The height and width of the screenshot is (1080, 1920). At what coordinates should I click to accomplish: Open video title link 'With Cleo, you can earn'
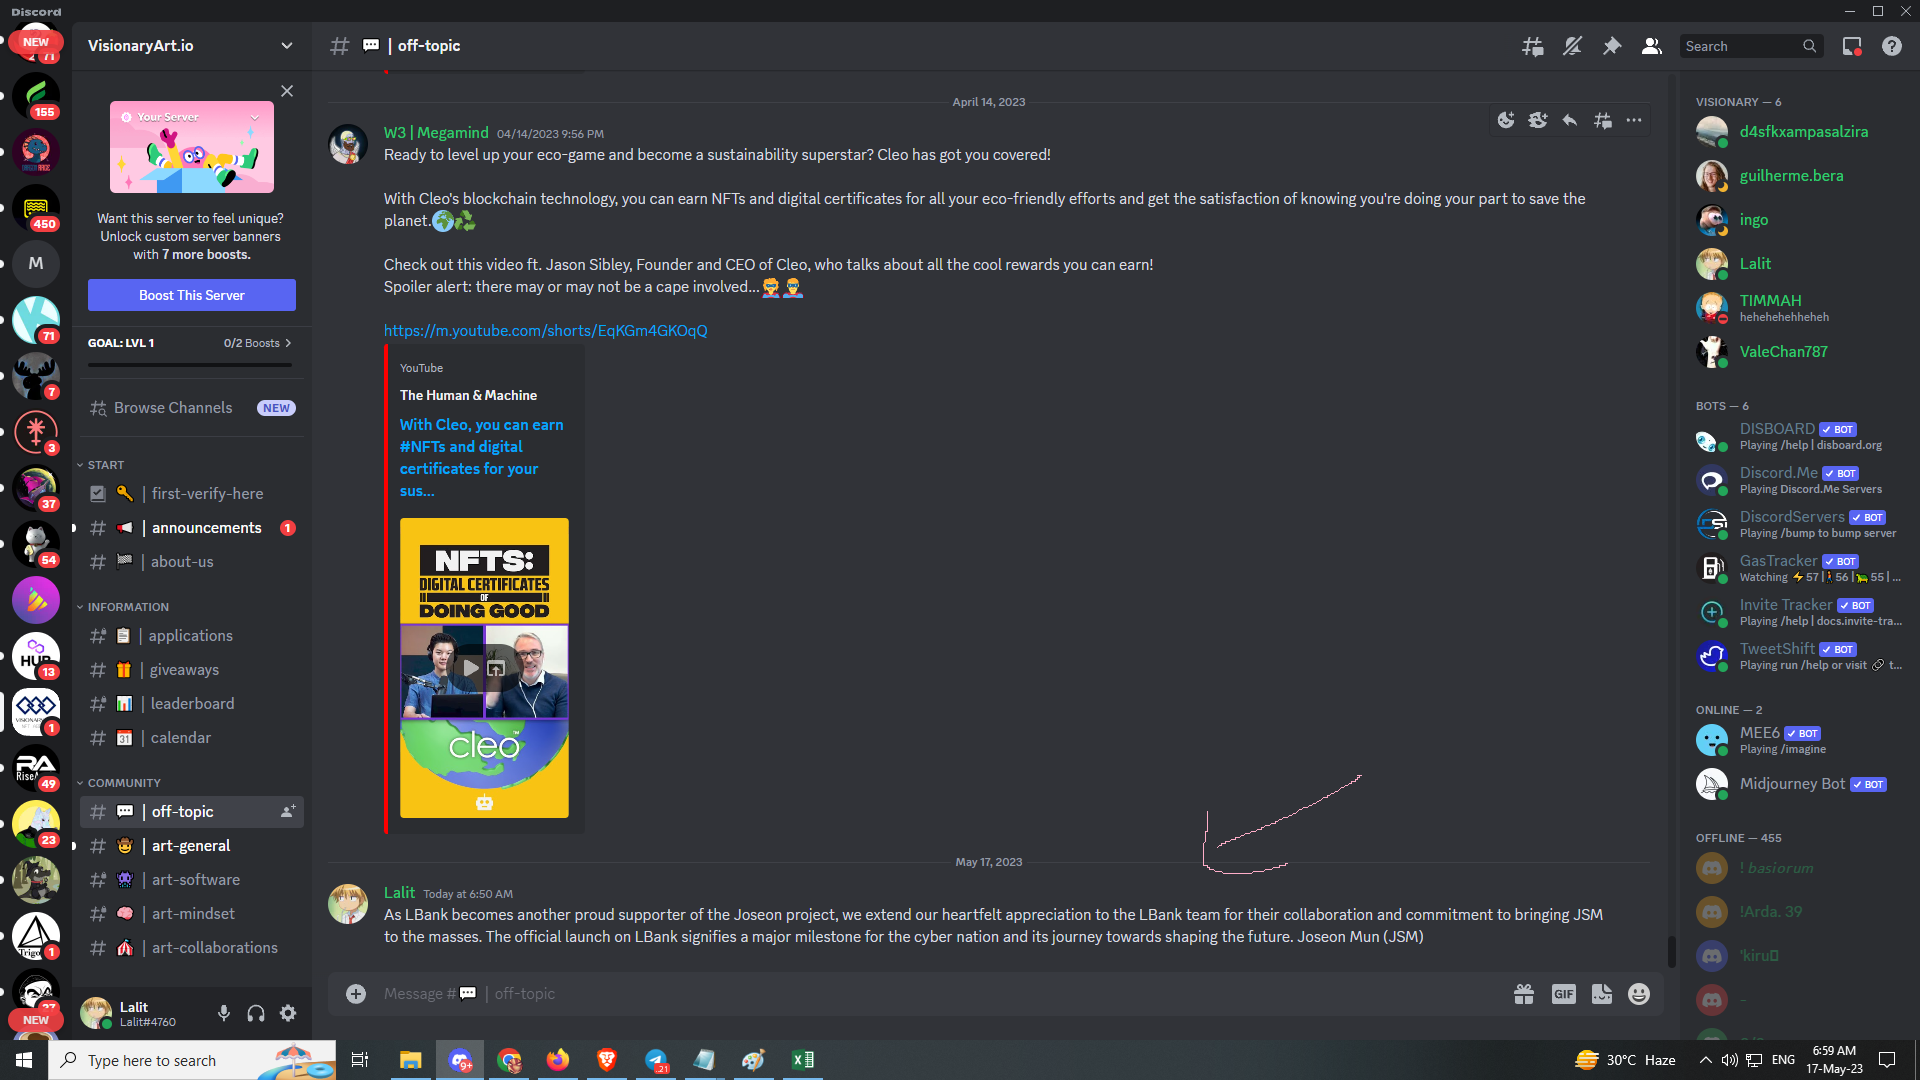pos(482,458)
